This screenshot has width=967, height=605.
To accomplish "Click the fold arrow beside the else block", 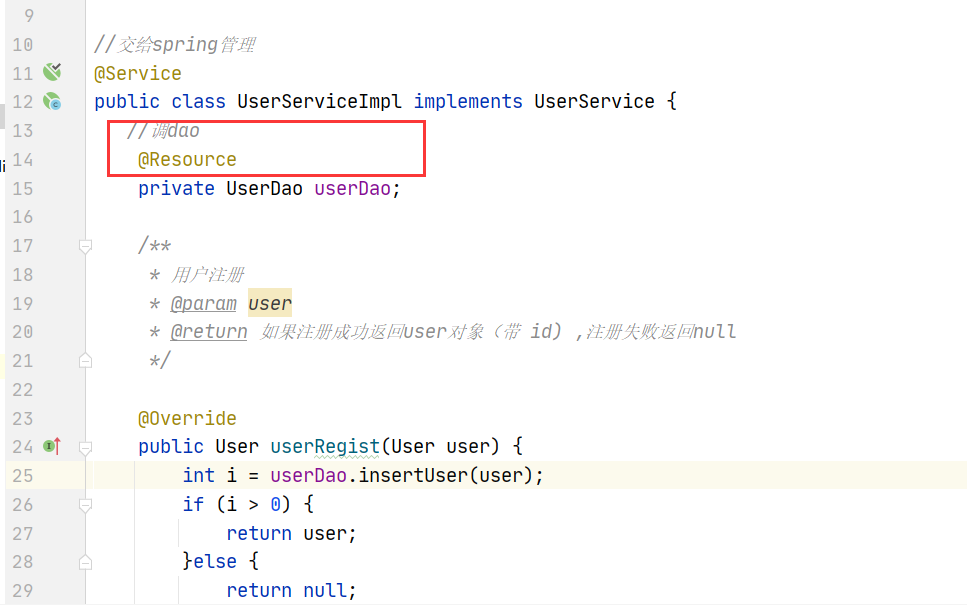I will 85,562.
